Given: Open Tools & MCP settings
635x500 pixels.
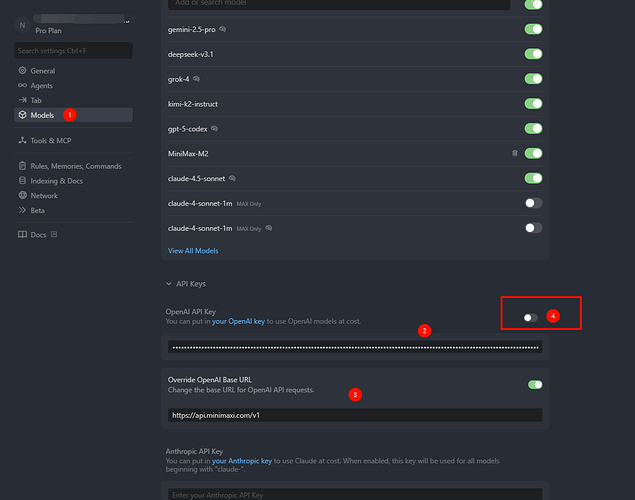Looking at the screenshot, I should (x=51, y=140).
